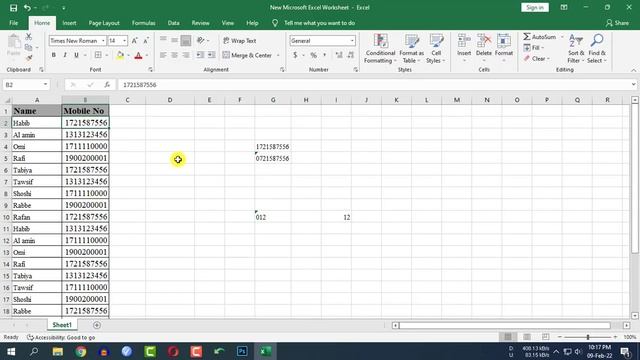Open the General number format dropdown

(352, 40)
